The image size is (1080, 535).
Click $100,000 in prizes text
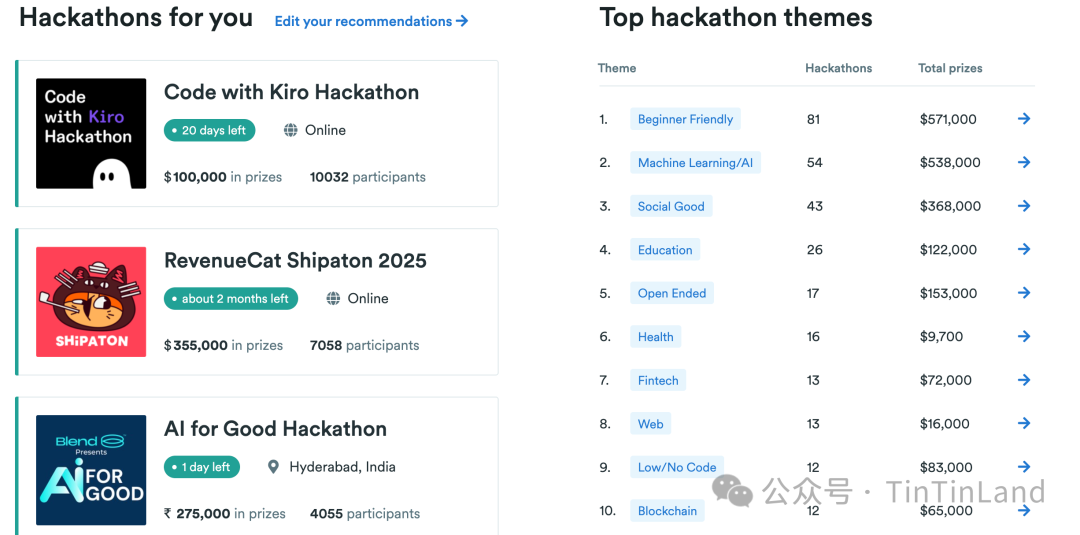coord(223,177)
